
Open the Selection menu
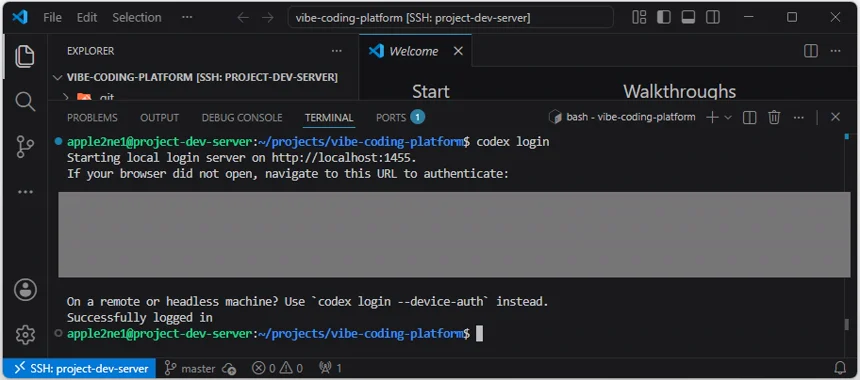tap(137, 18)
